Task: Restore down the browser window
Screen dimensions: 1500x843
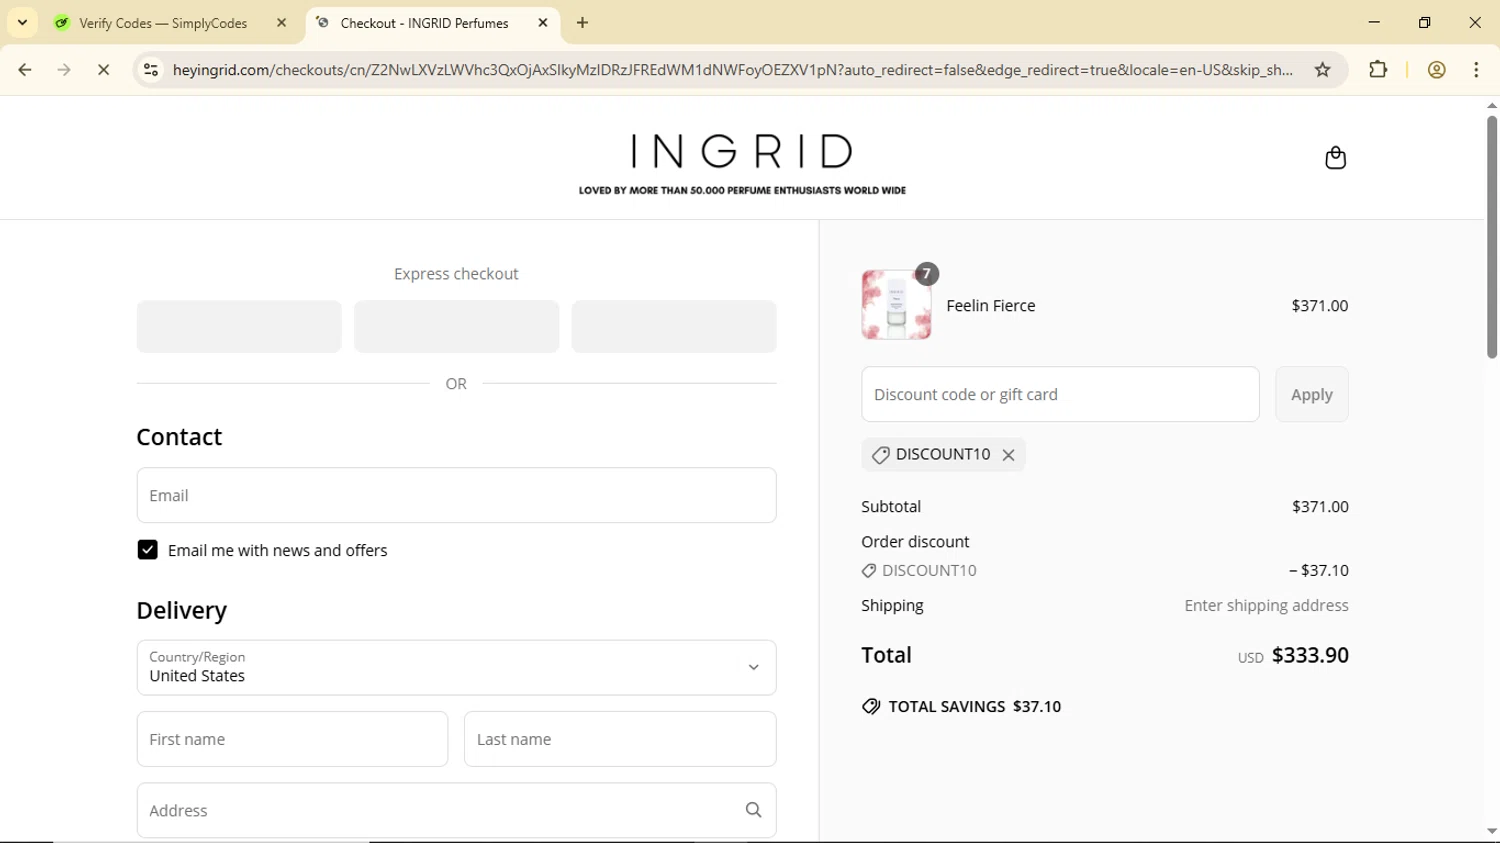Action: [1425, 22]
